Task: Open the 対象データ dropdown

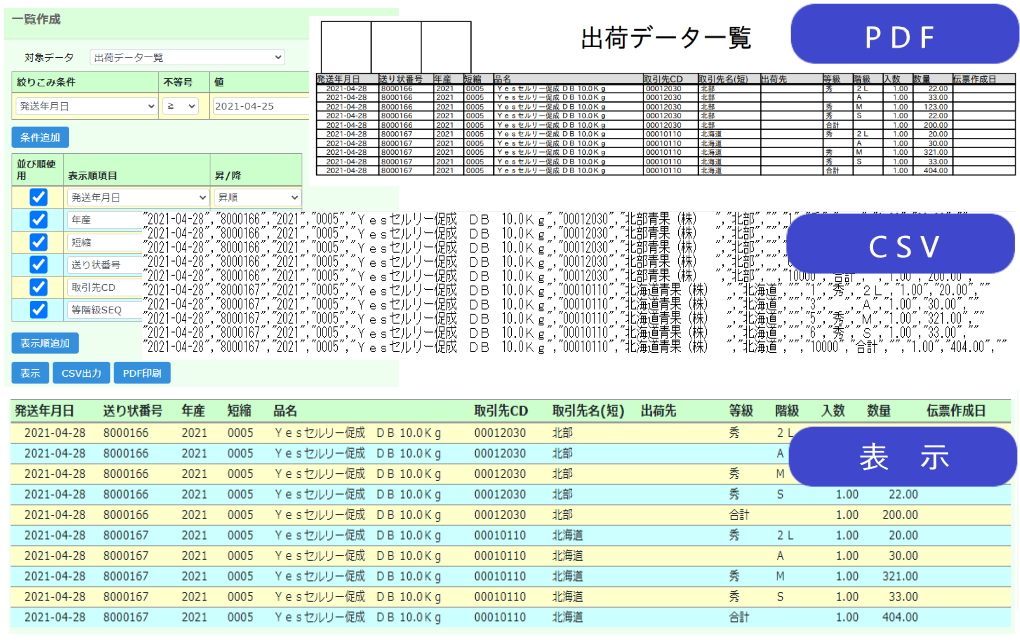Action: click(187, 58)
